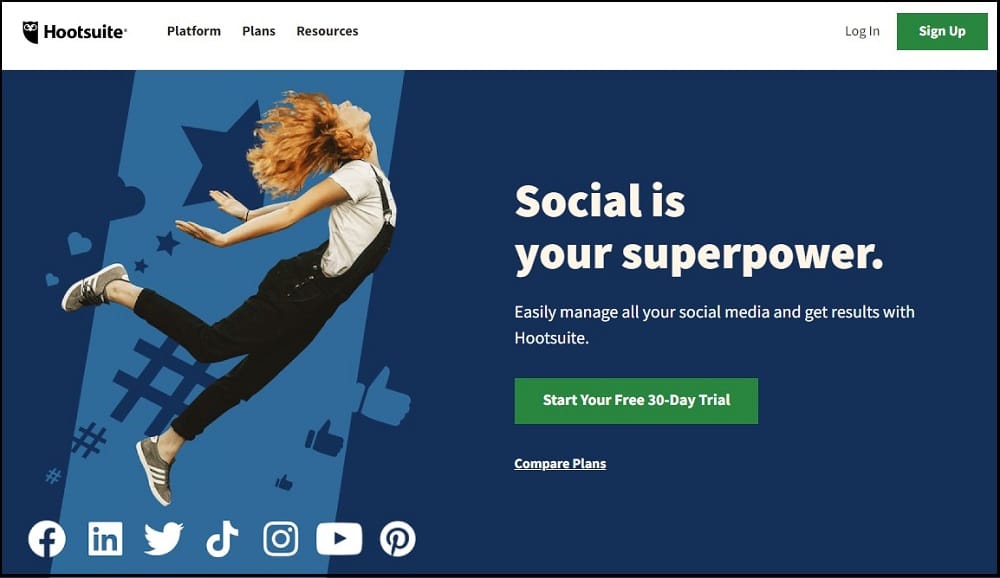The image size is (1000, 578).
Task: Click the large thumbs-up graphic
Action: coord(383,398)
